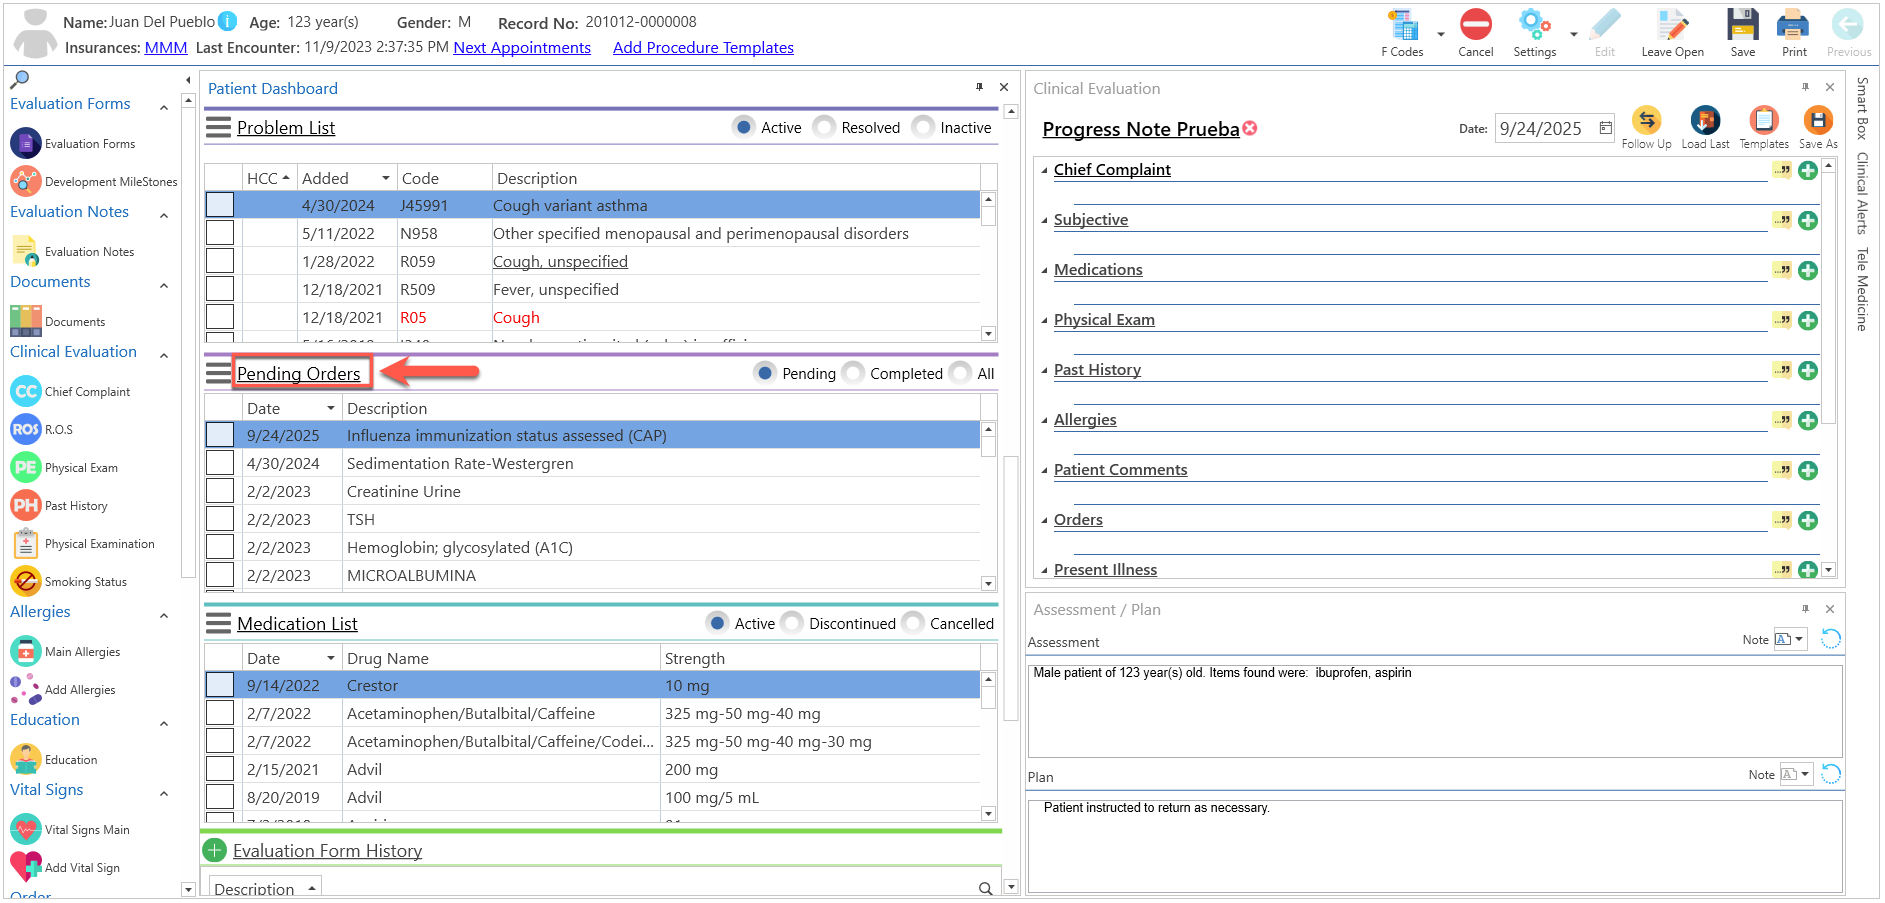1885x903 pixels.
Task: Open the Tele Medicine side tab
Action: click(x=1862, y=289)
